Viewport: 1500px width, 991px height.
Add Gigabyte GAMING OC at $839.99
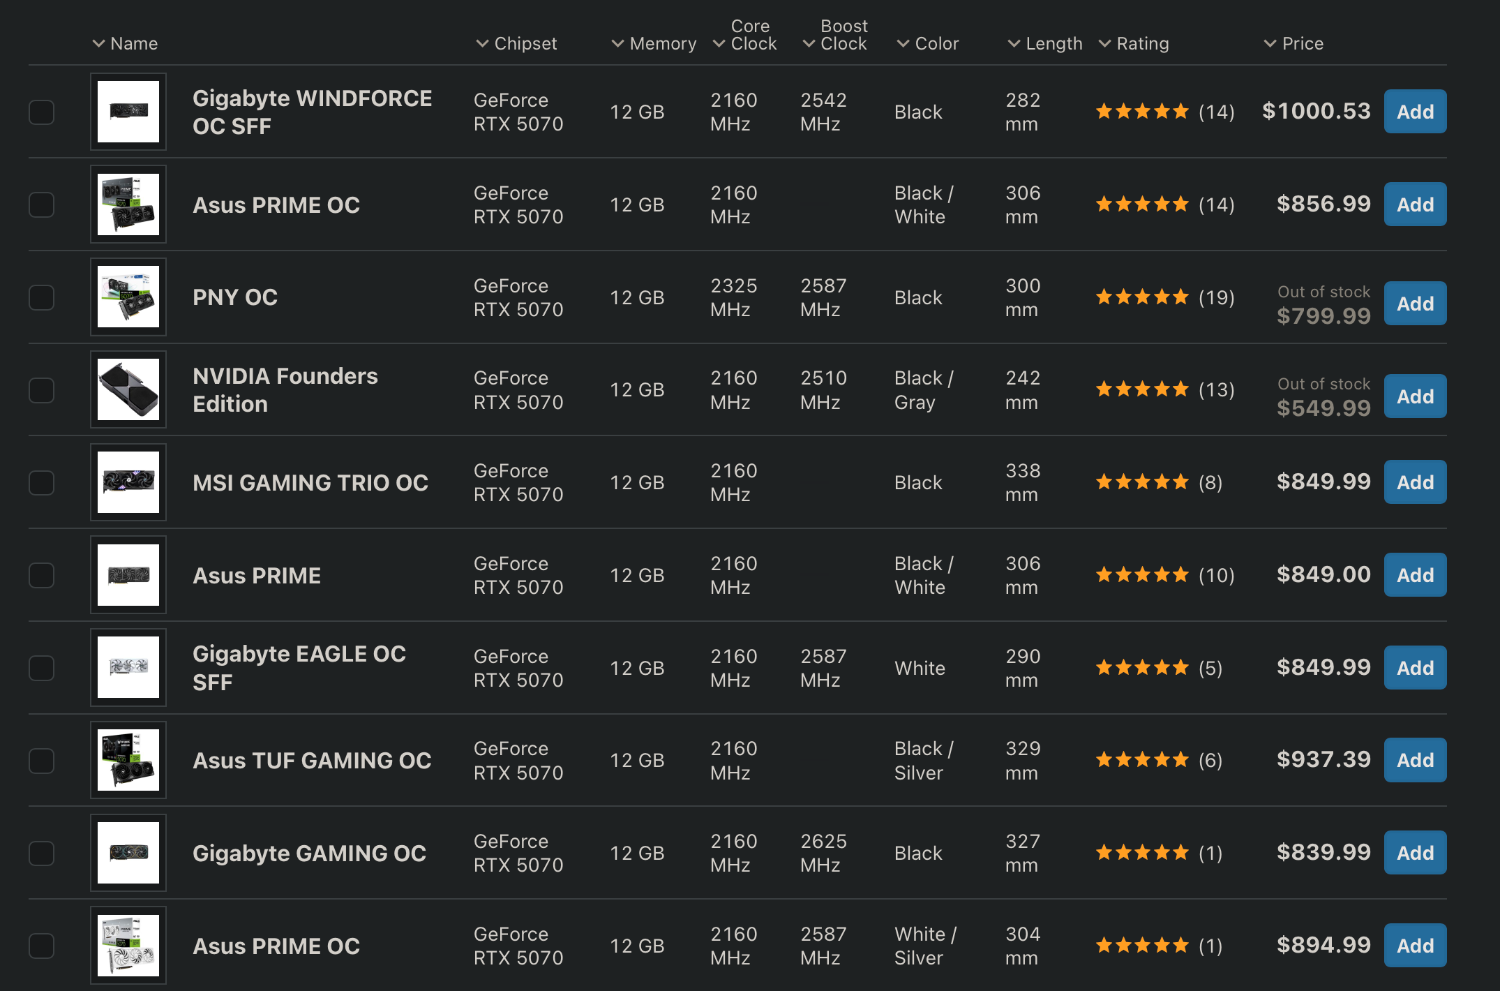(1415, 853)
